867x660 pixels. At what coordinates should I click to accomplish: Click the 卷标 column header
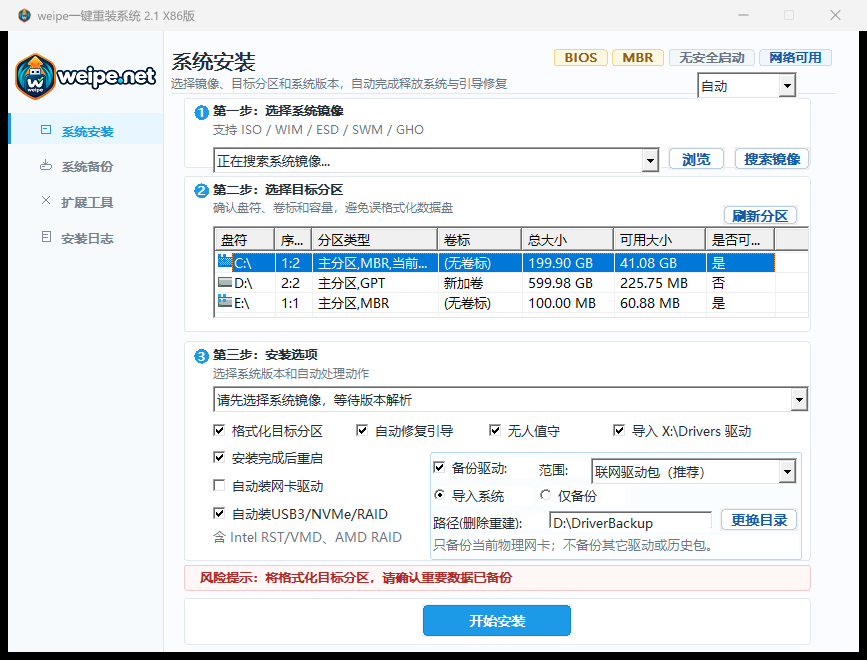[479, 240]
